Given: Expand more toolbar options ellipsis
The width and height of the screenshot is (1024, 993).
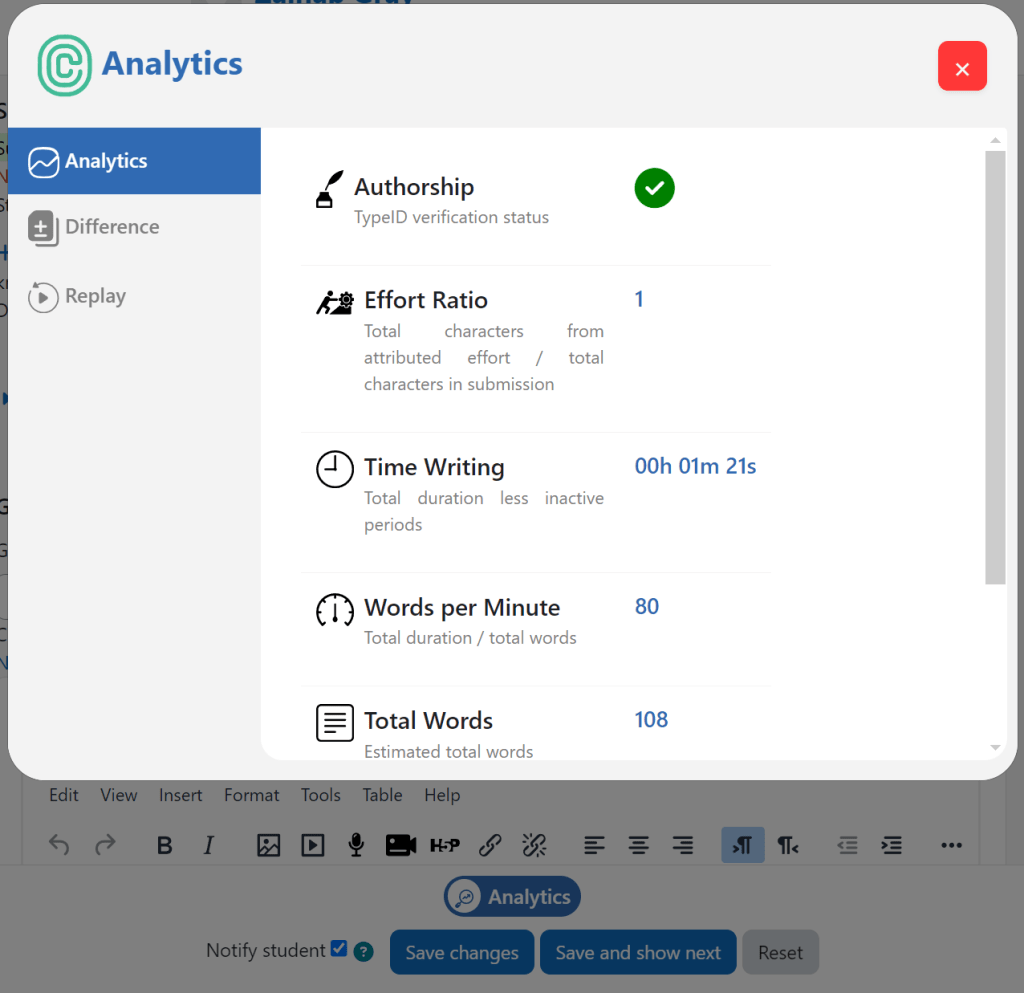Looking at the screenshot, I should 951,846.
